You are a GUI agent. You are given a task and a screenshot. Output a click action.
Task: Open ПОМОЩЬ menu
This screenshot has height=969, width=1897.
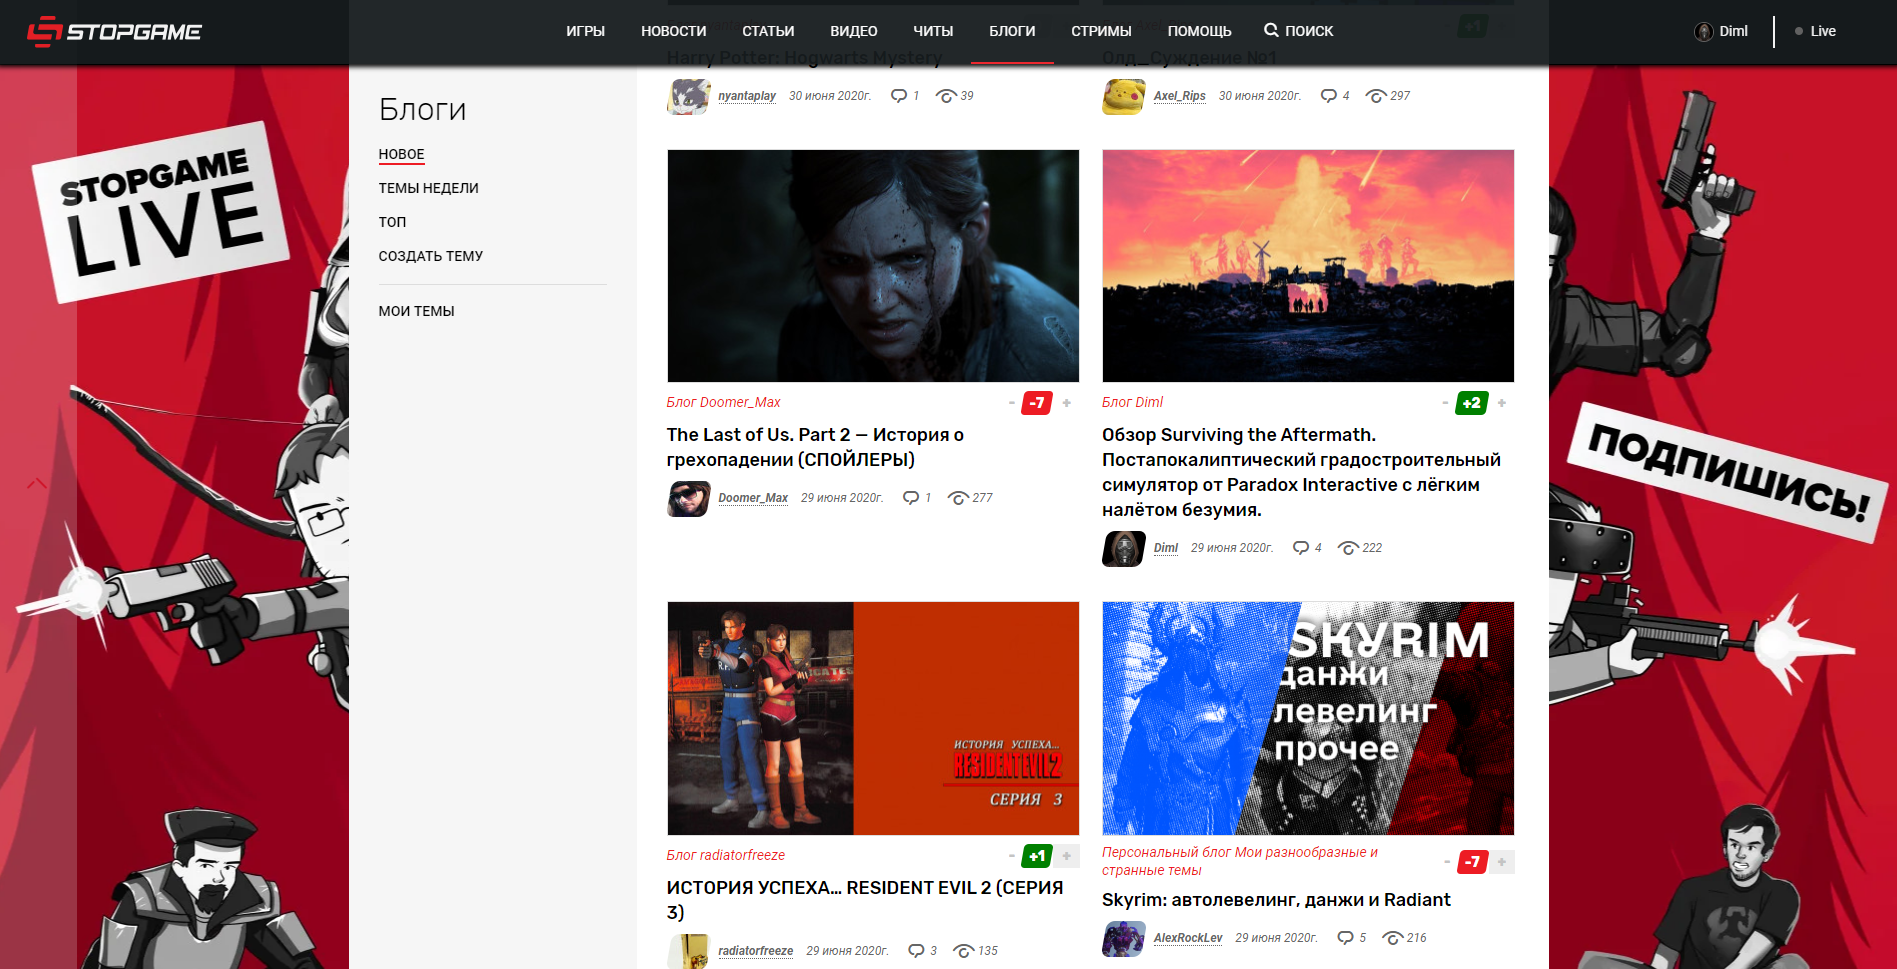[1199, 31]
